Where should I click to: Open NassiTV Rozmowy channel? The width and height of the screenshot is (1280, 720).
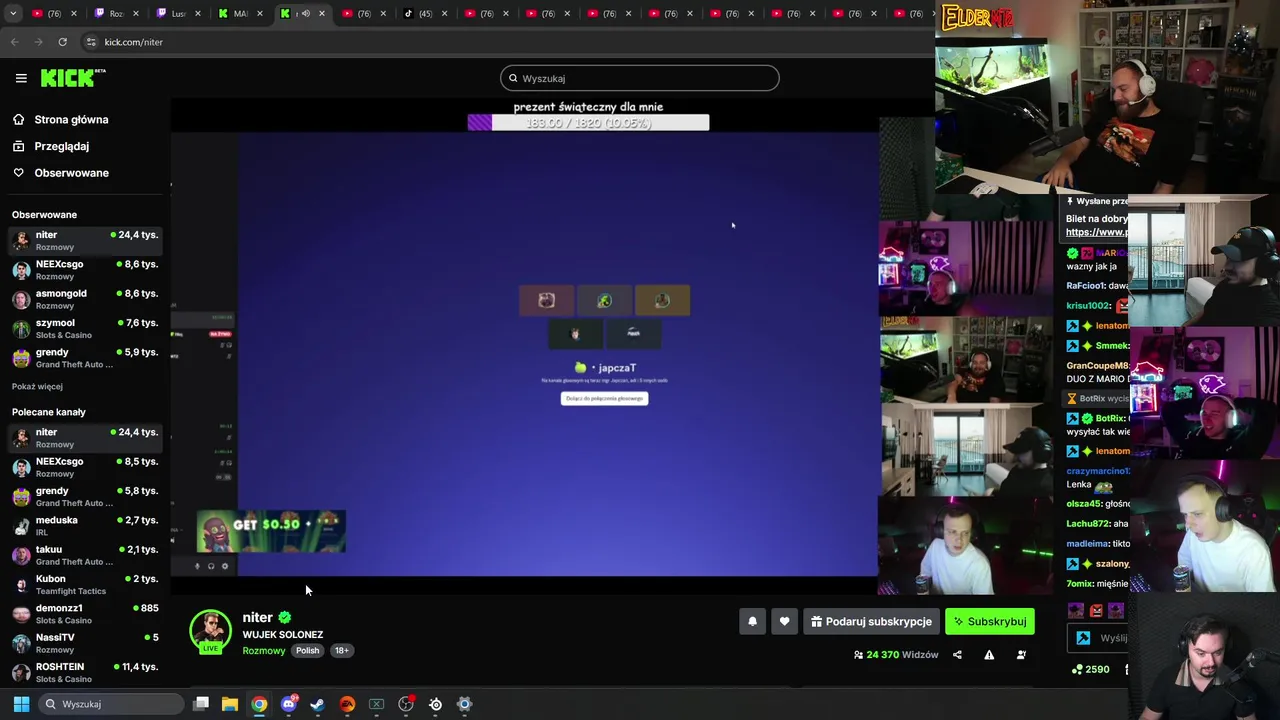point(85,643)
